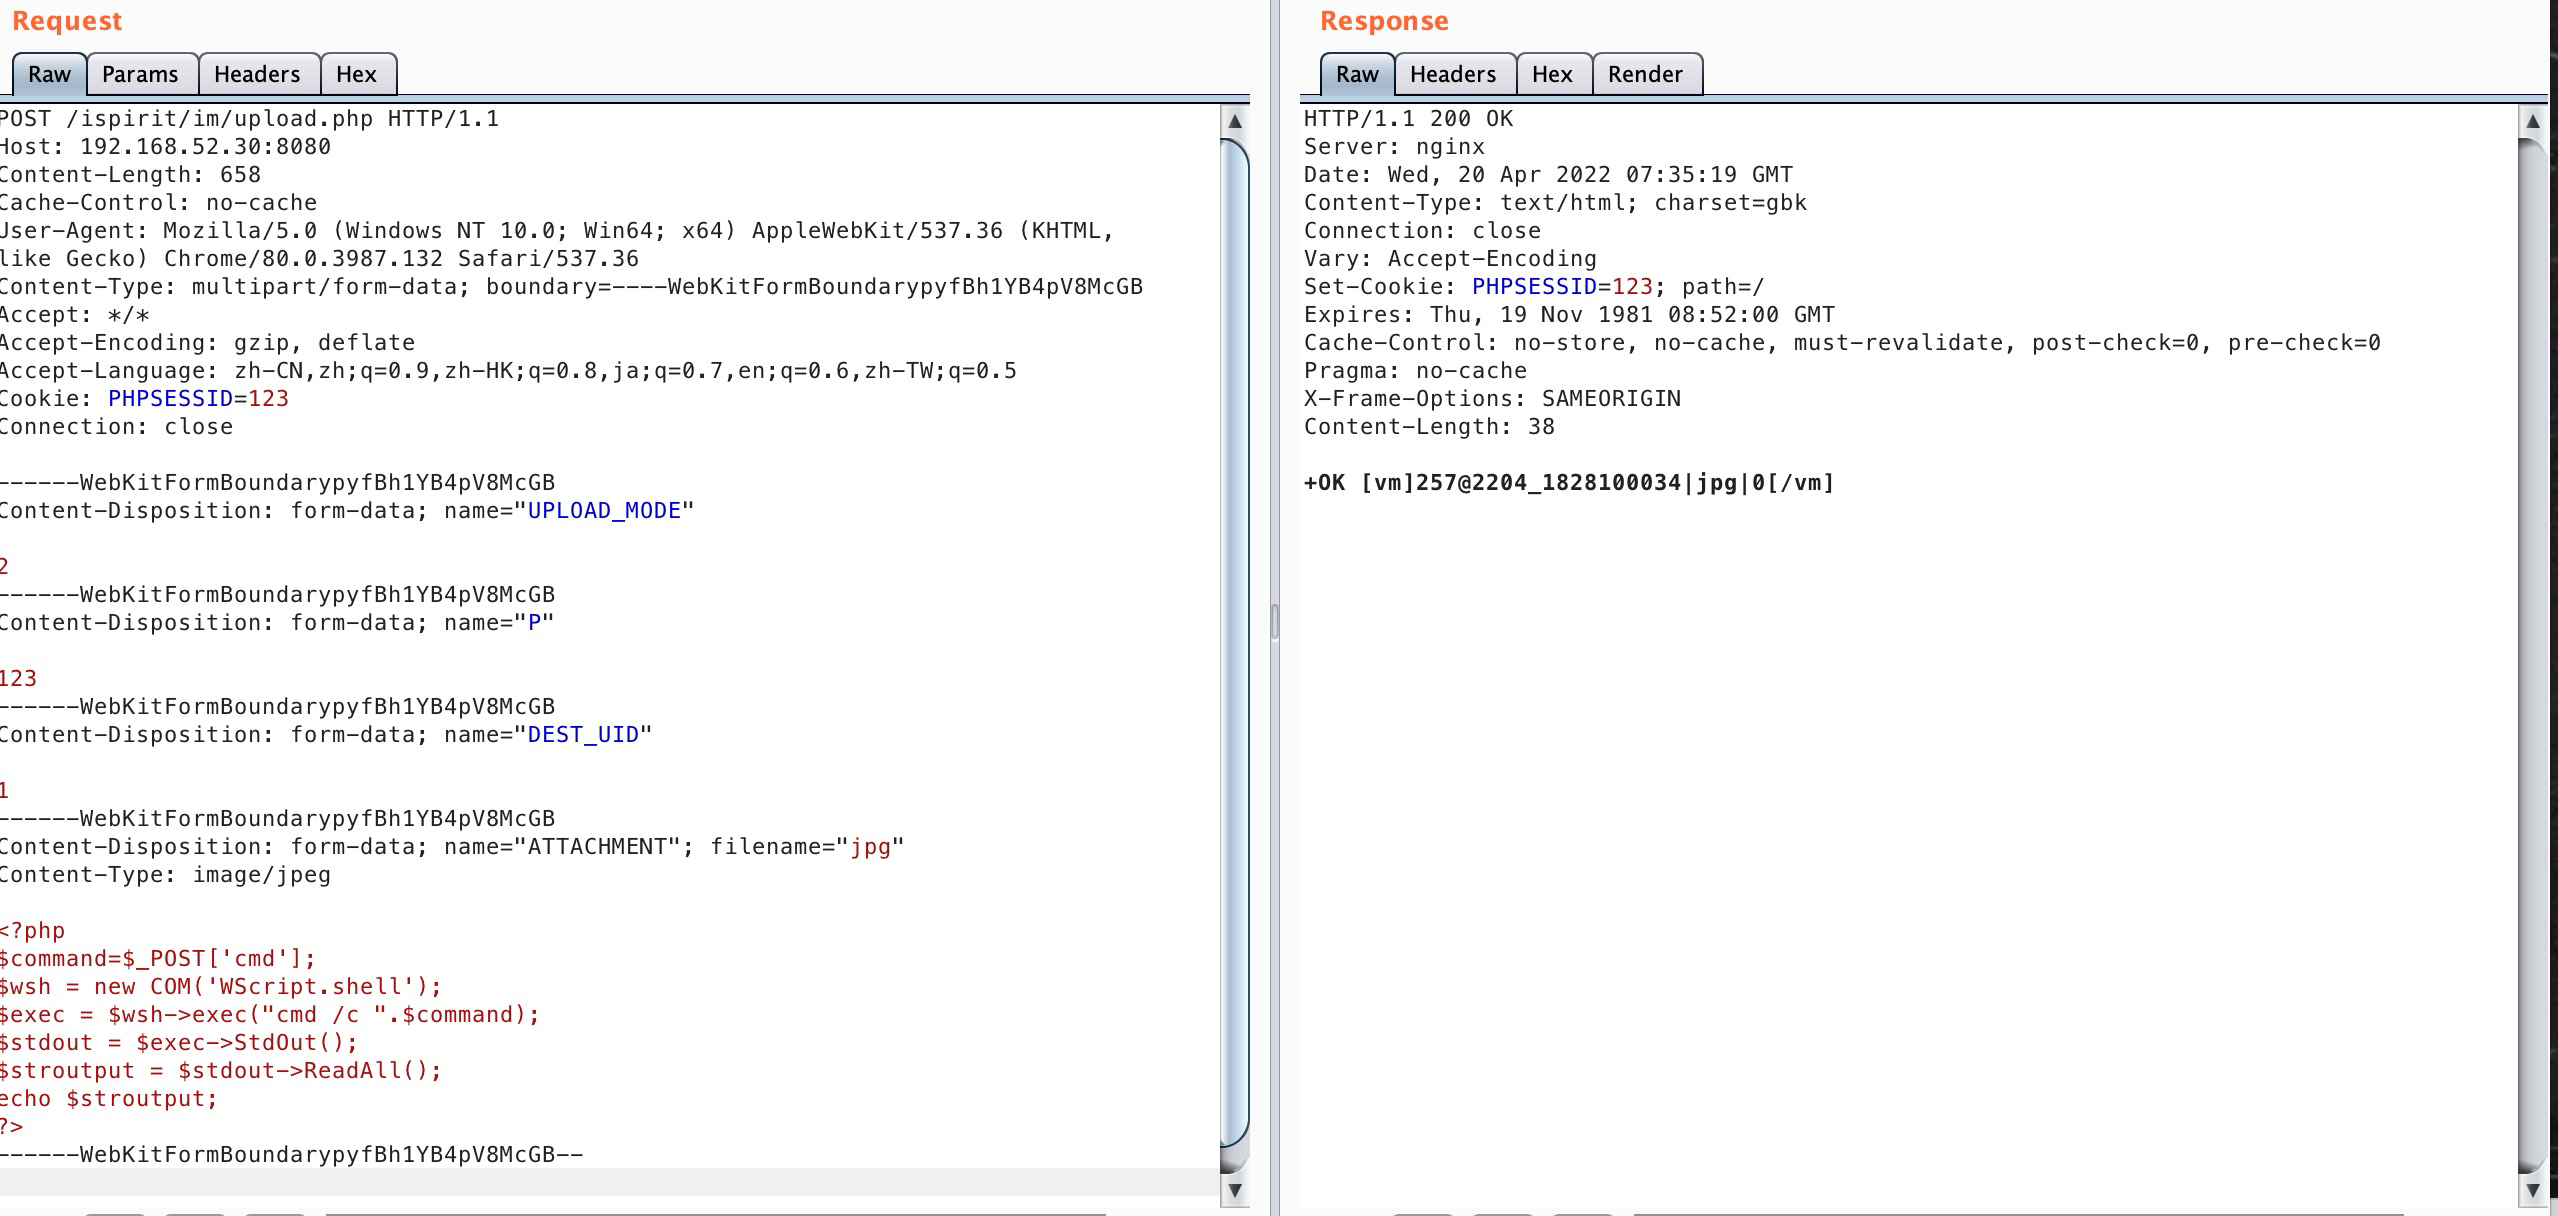
Task: Click the 'POST /ispirit/im/upload.php HTTP/1.1' request line
Action: click(x=249, y=119)
